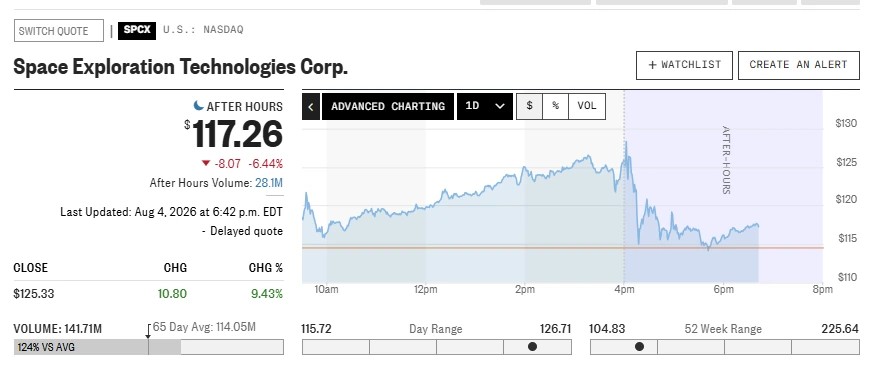Click the volume versus average bar
The image size is (879, 368).
[x=149, y=347]
